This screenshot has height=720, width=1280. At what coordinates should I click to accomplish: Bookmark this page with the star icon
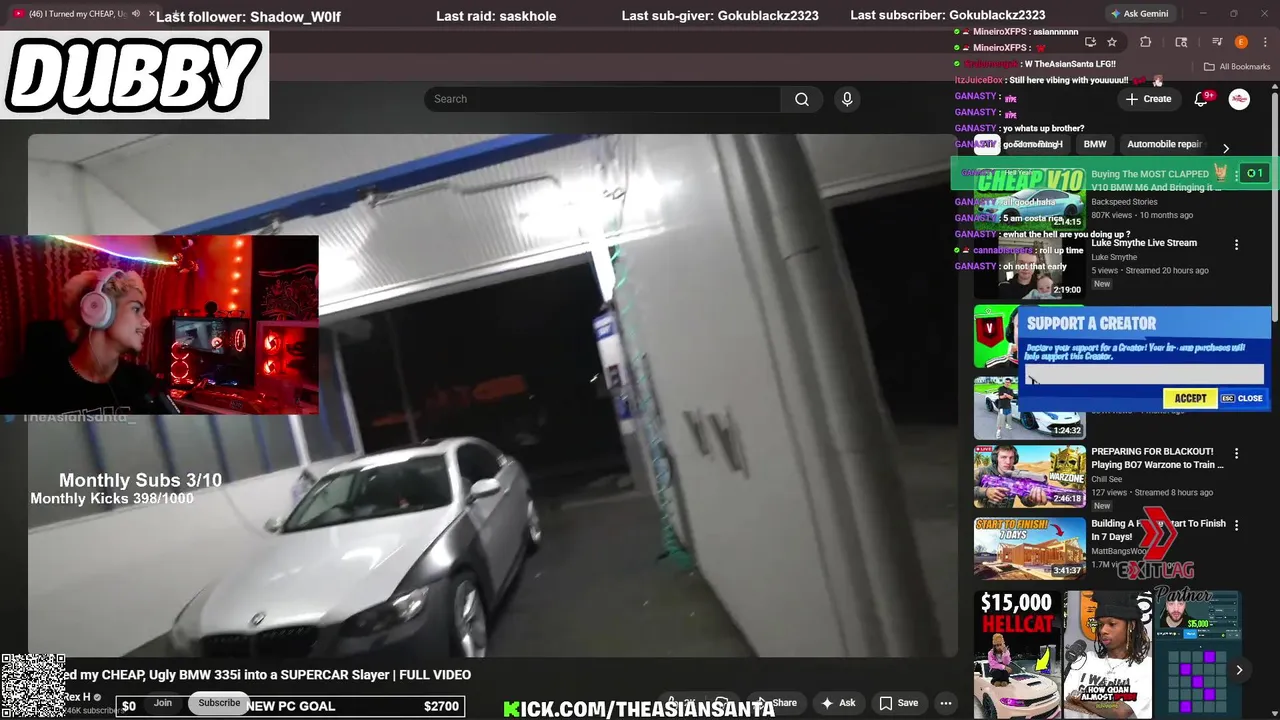tap(1112, 42)
